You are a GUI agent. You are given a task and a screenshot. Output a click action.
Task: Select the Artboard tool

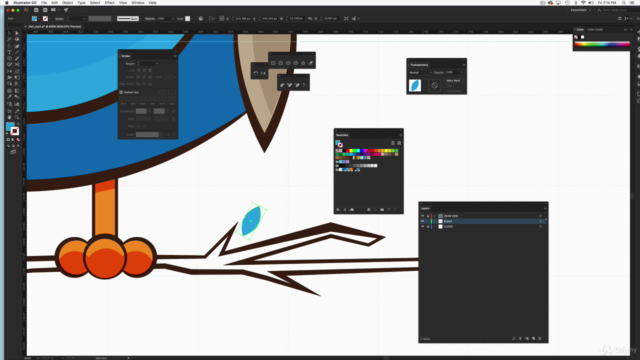[x=9, y=111]
